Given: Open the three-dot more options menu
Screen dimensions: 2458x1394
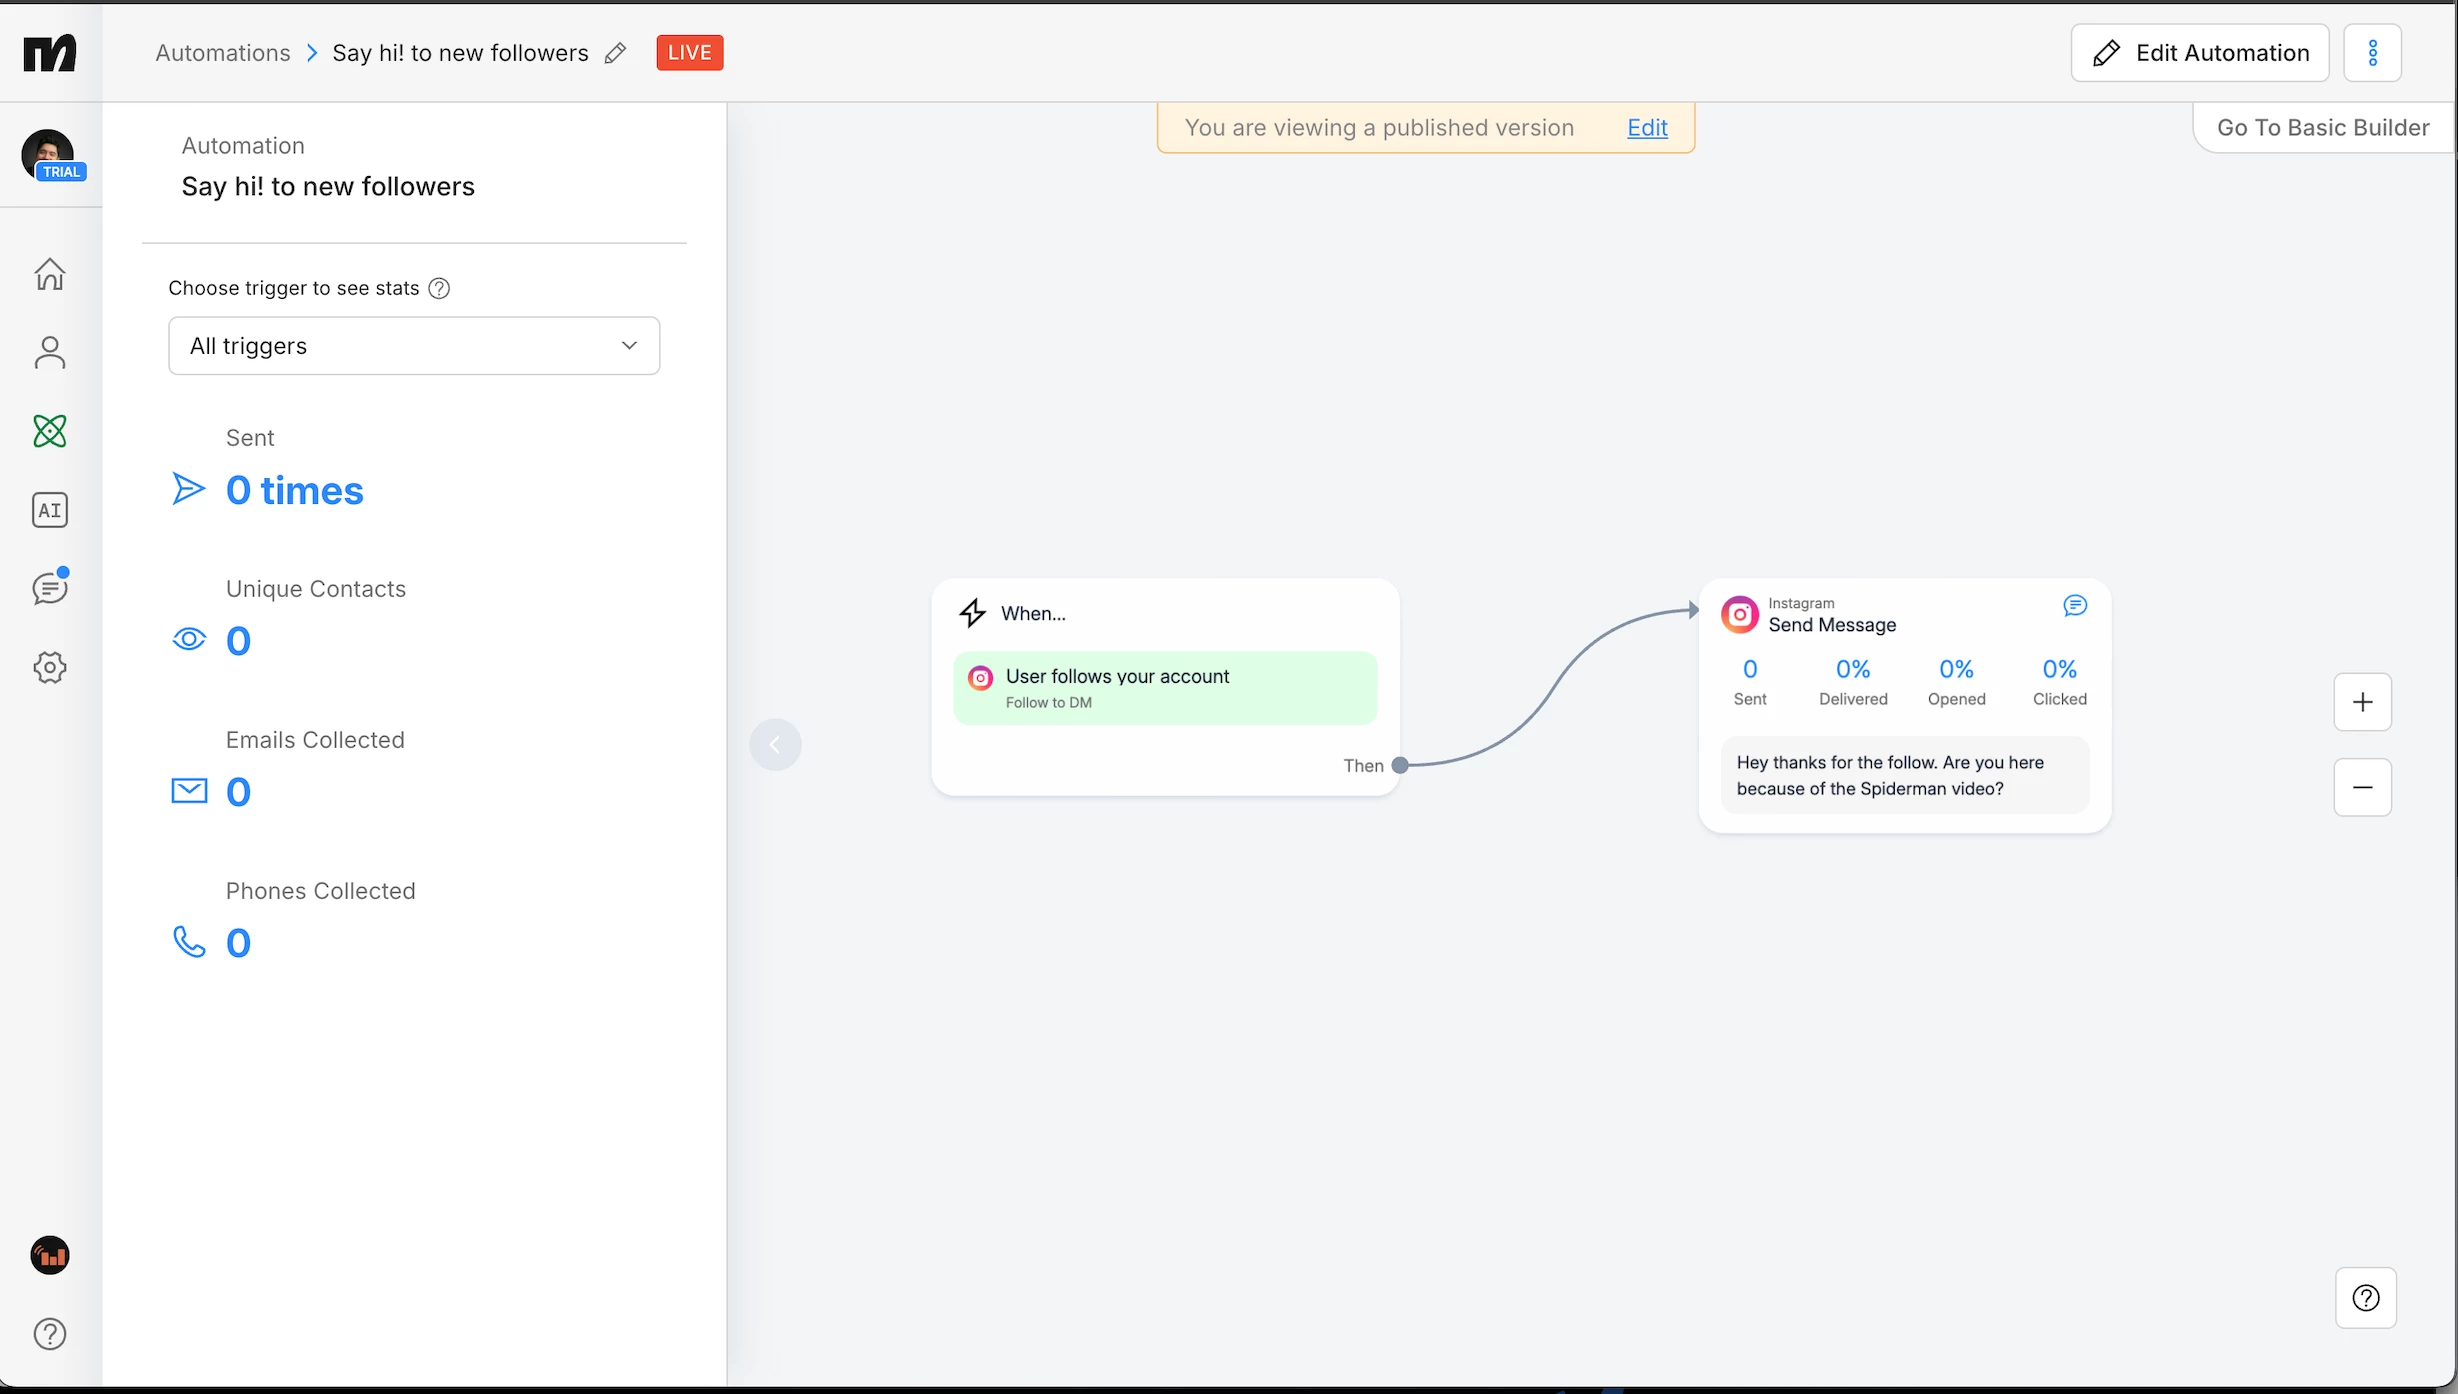Looking at the screenshot, I should click(x=2372, y=53).
